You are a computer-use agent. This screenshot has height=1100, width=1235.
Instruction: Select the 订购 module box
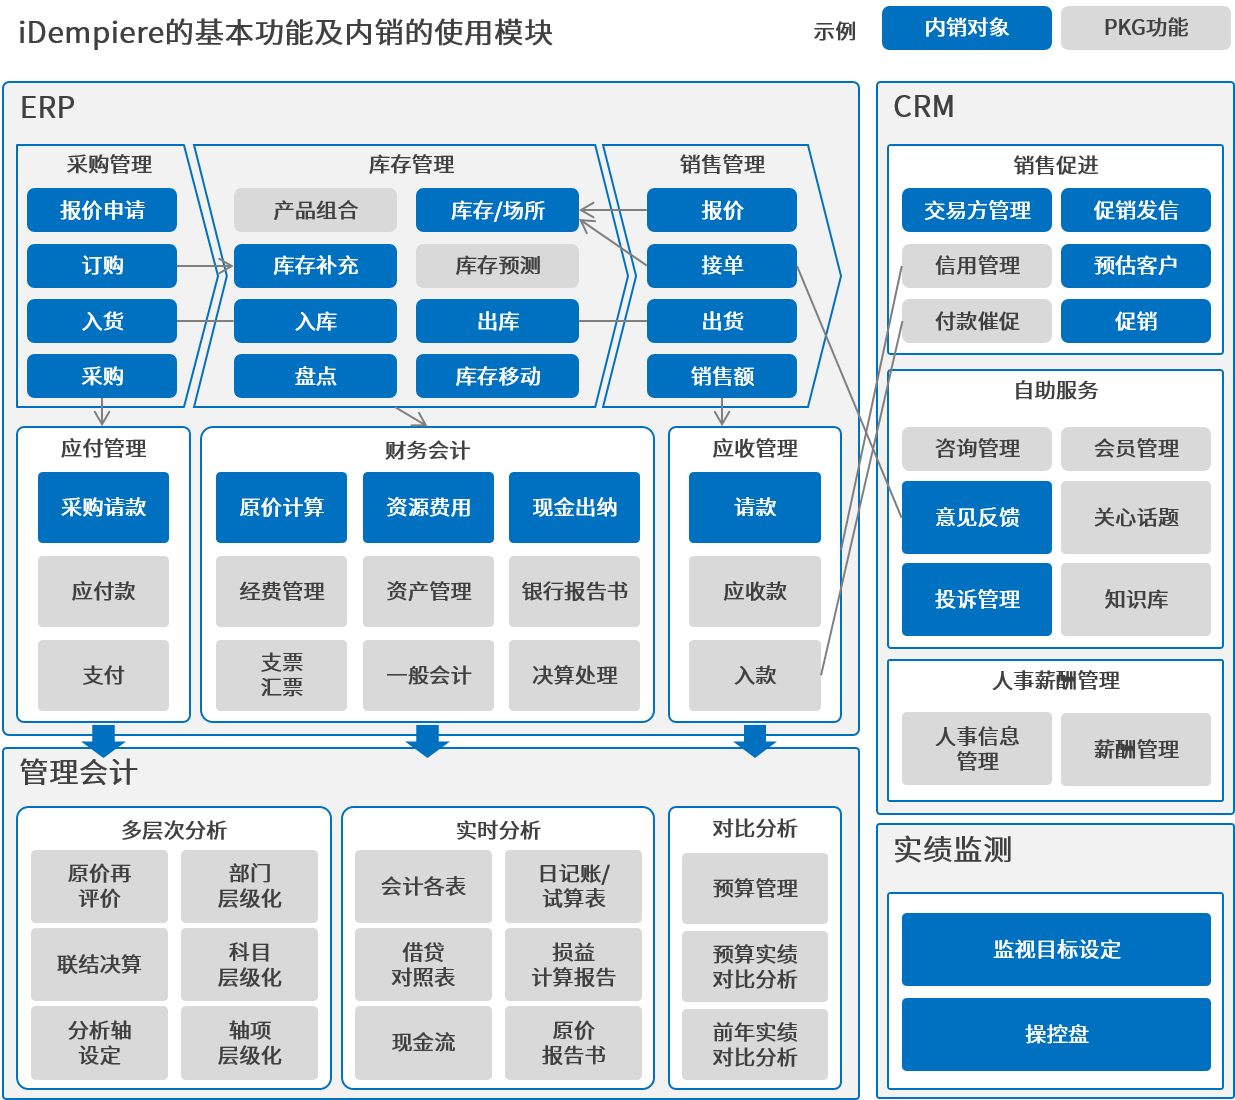coord(102,266)
